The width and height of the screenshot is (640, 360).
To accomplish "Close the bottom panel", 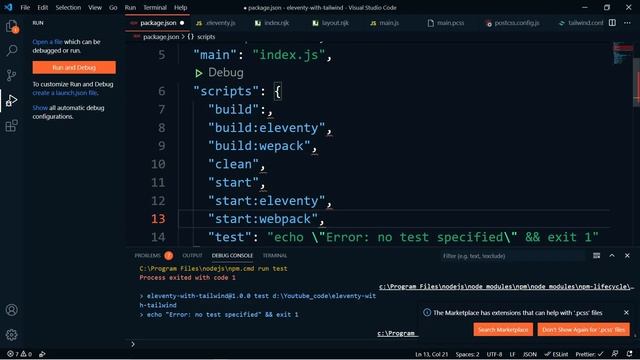I will pos(627,256).
